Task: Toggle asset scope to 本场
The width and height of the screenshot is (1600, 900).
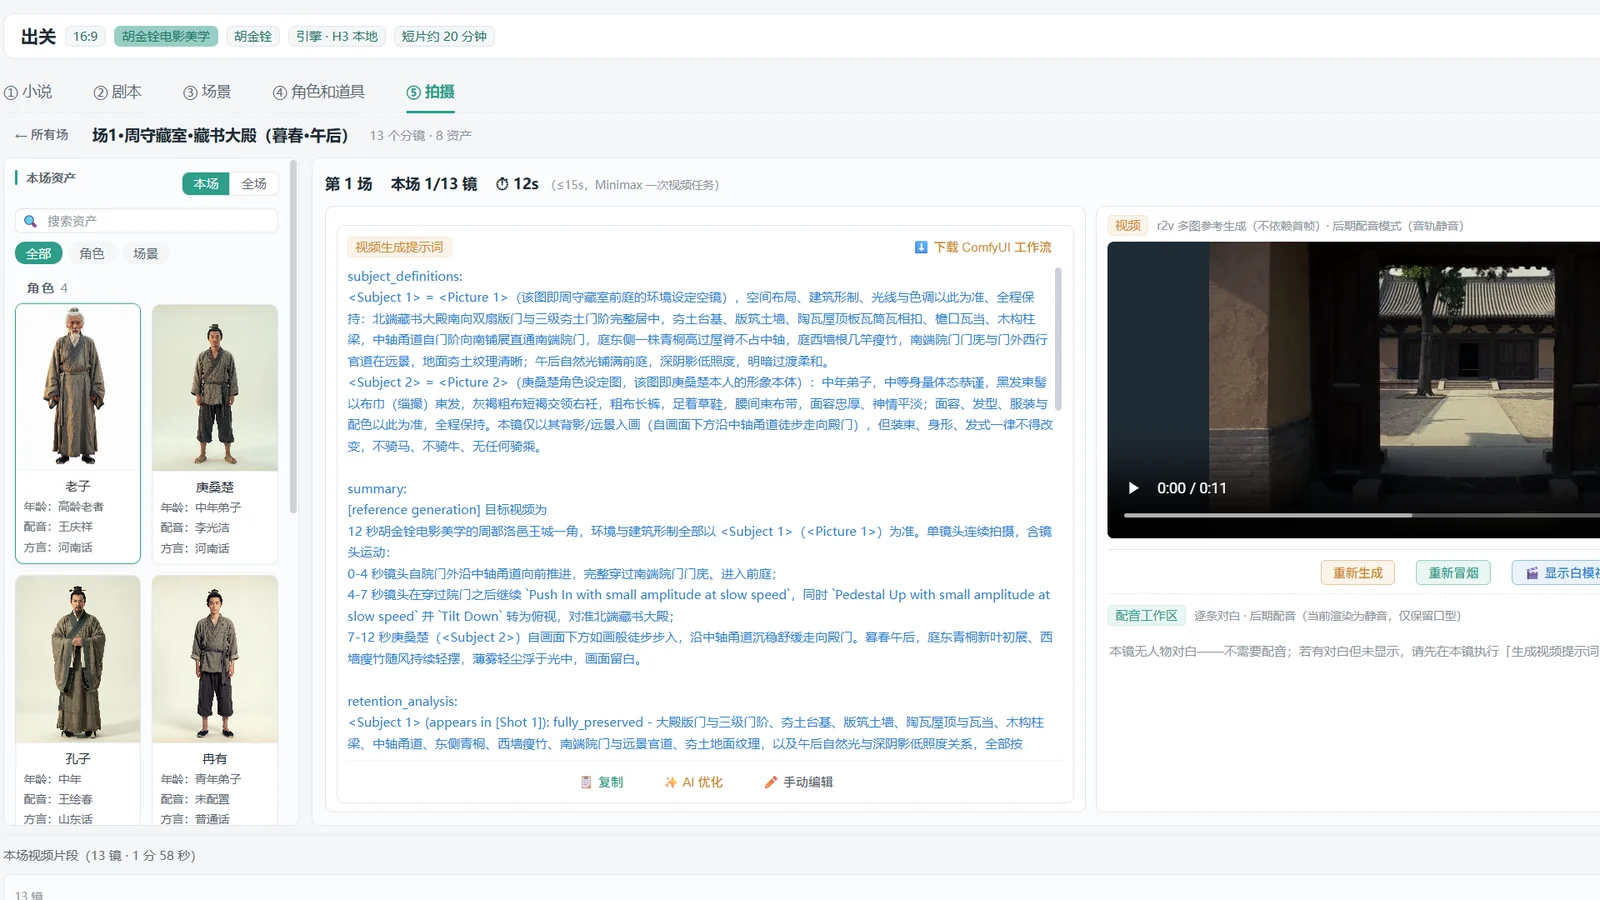Action: (206, 184)
